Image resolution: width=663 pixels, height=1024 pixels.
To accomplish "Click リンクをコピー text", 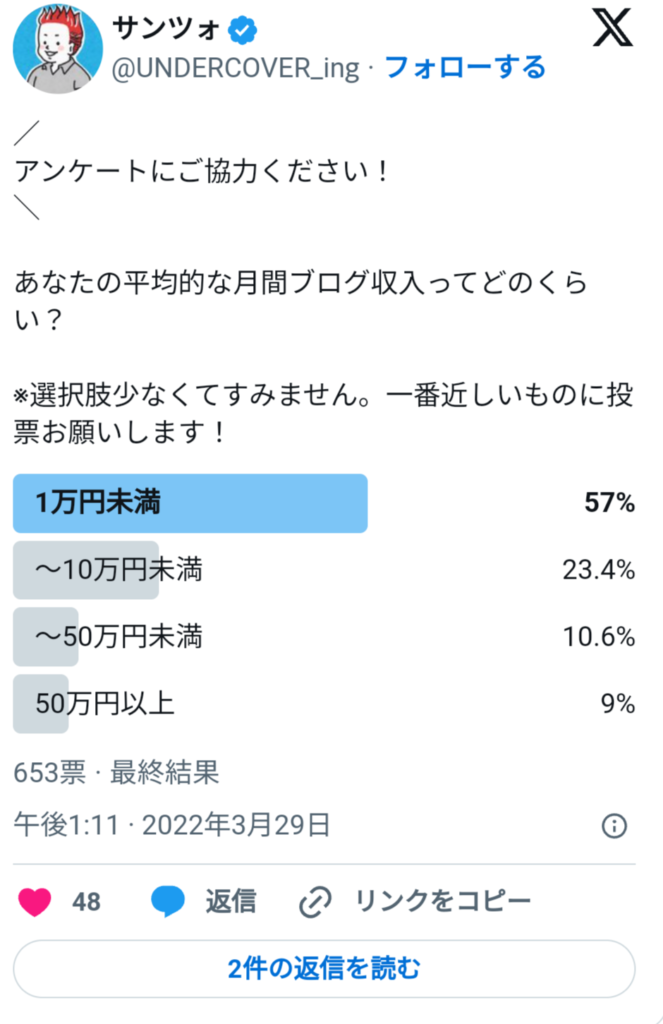I will click(443, 902).
